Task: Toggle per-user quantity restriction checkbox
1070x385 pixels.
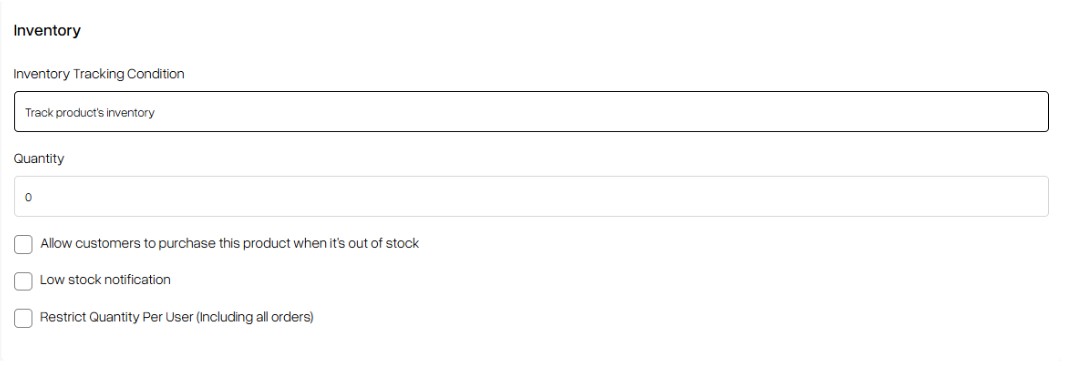Action: point(23,318)
